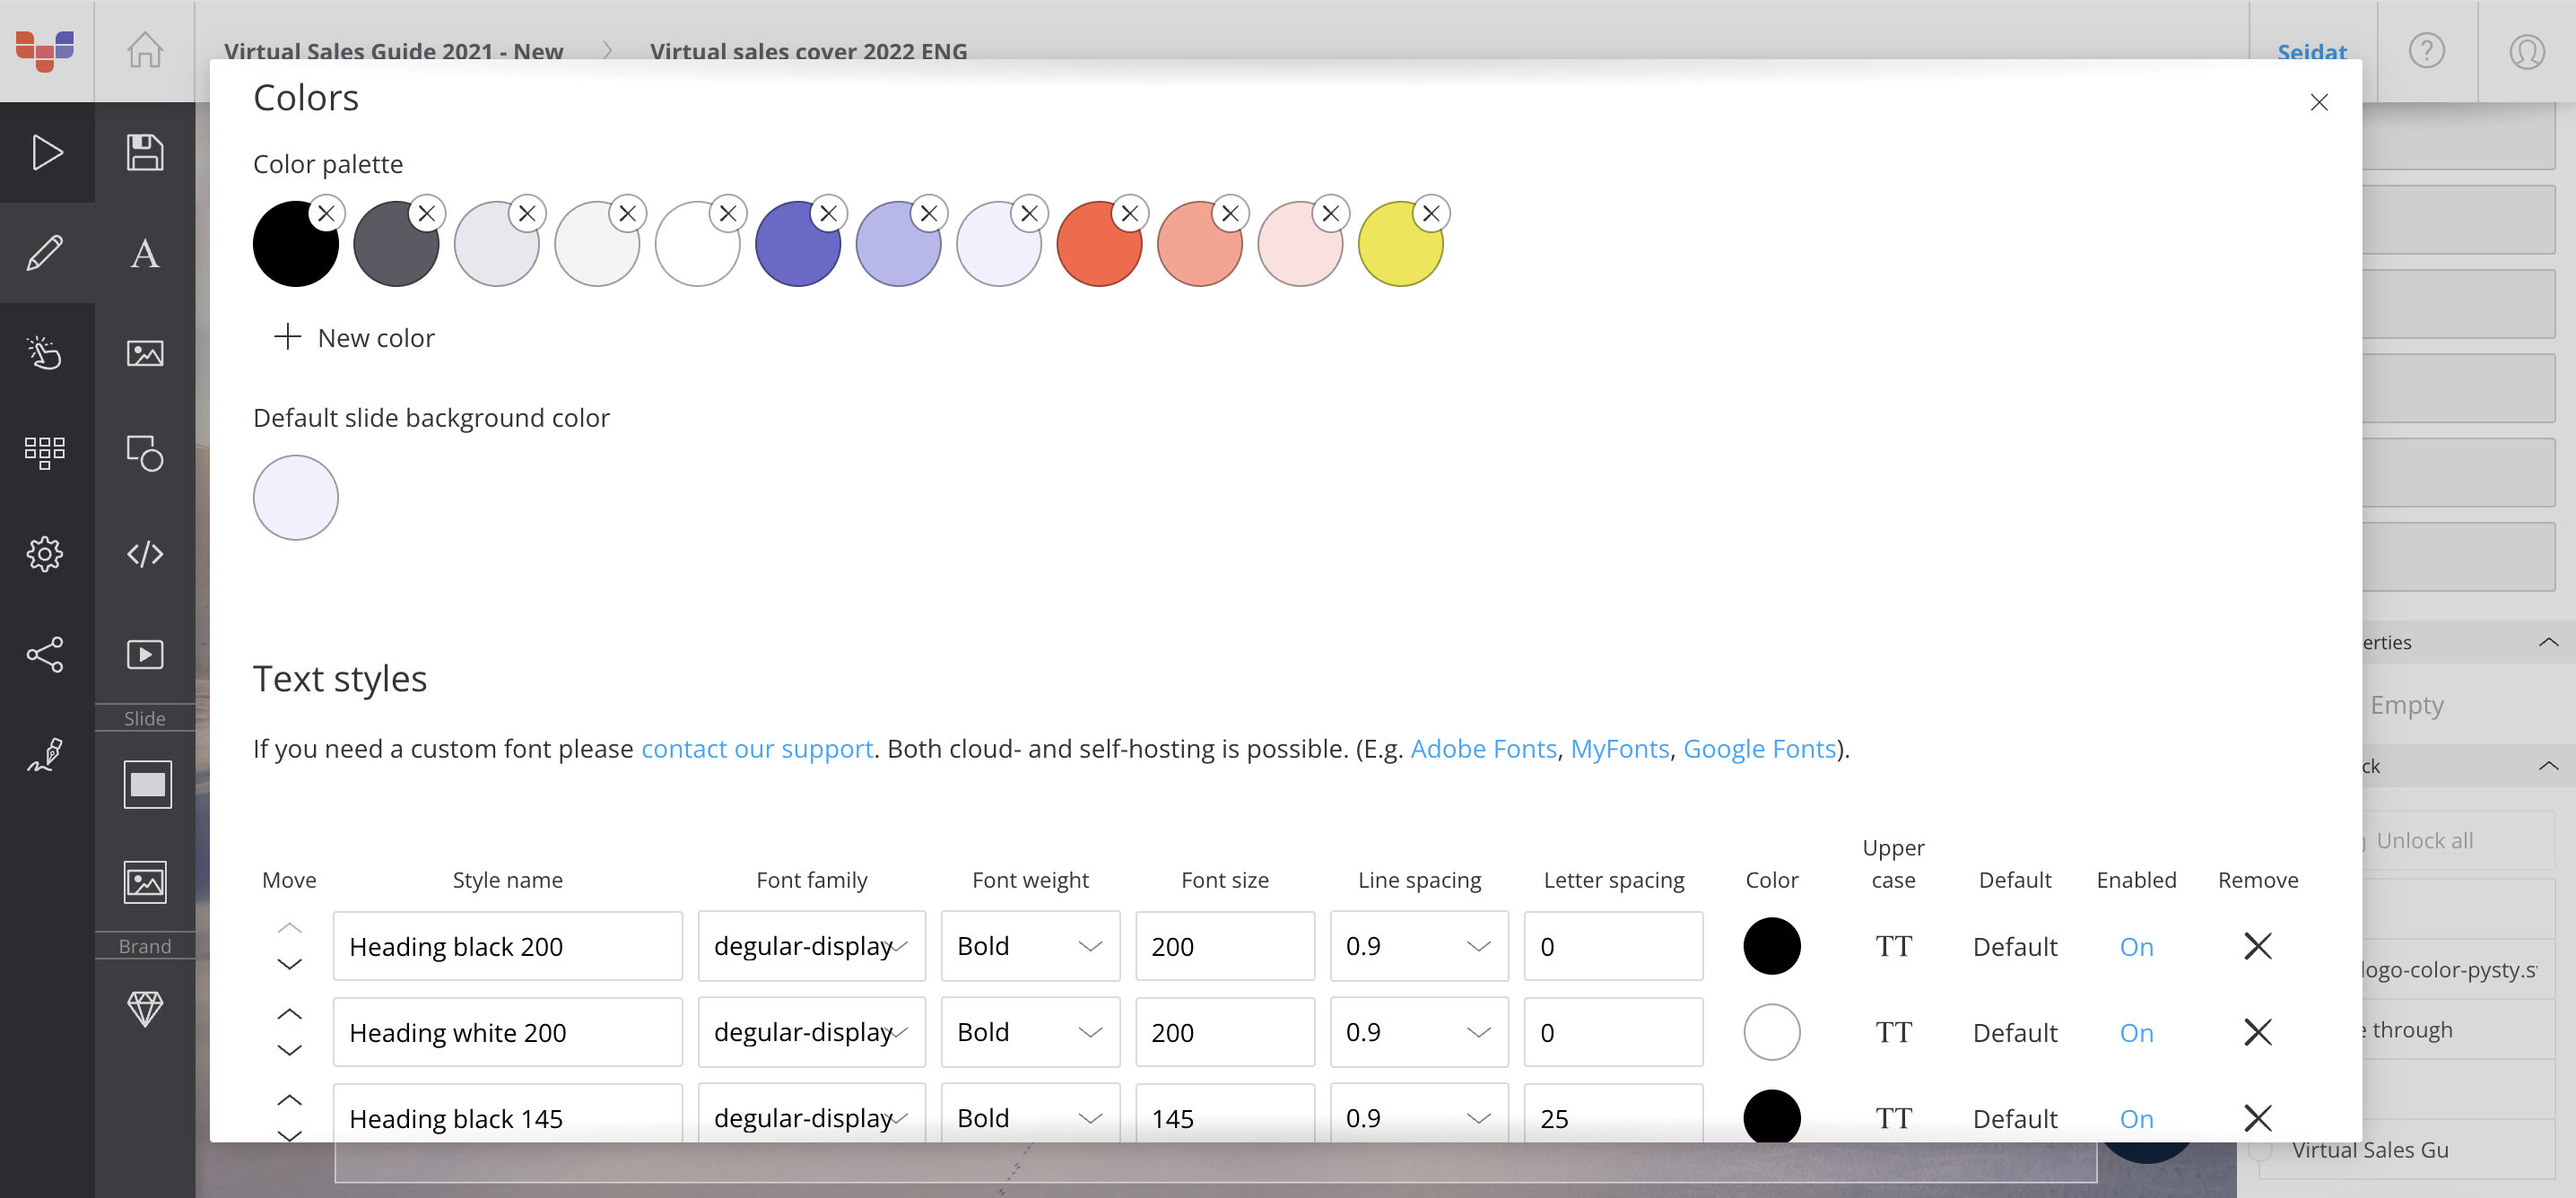This screenshot has height=1198, width=2576.
Task: Remove the Heading black 200 style
Action: 2258,946
